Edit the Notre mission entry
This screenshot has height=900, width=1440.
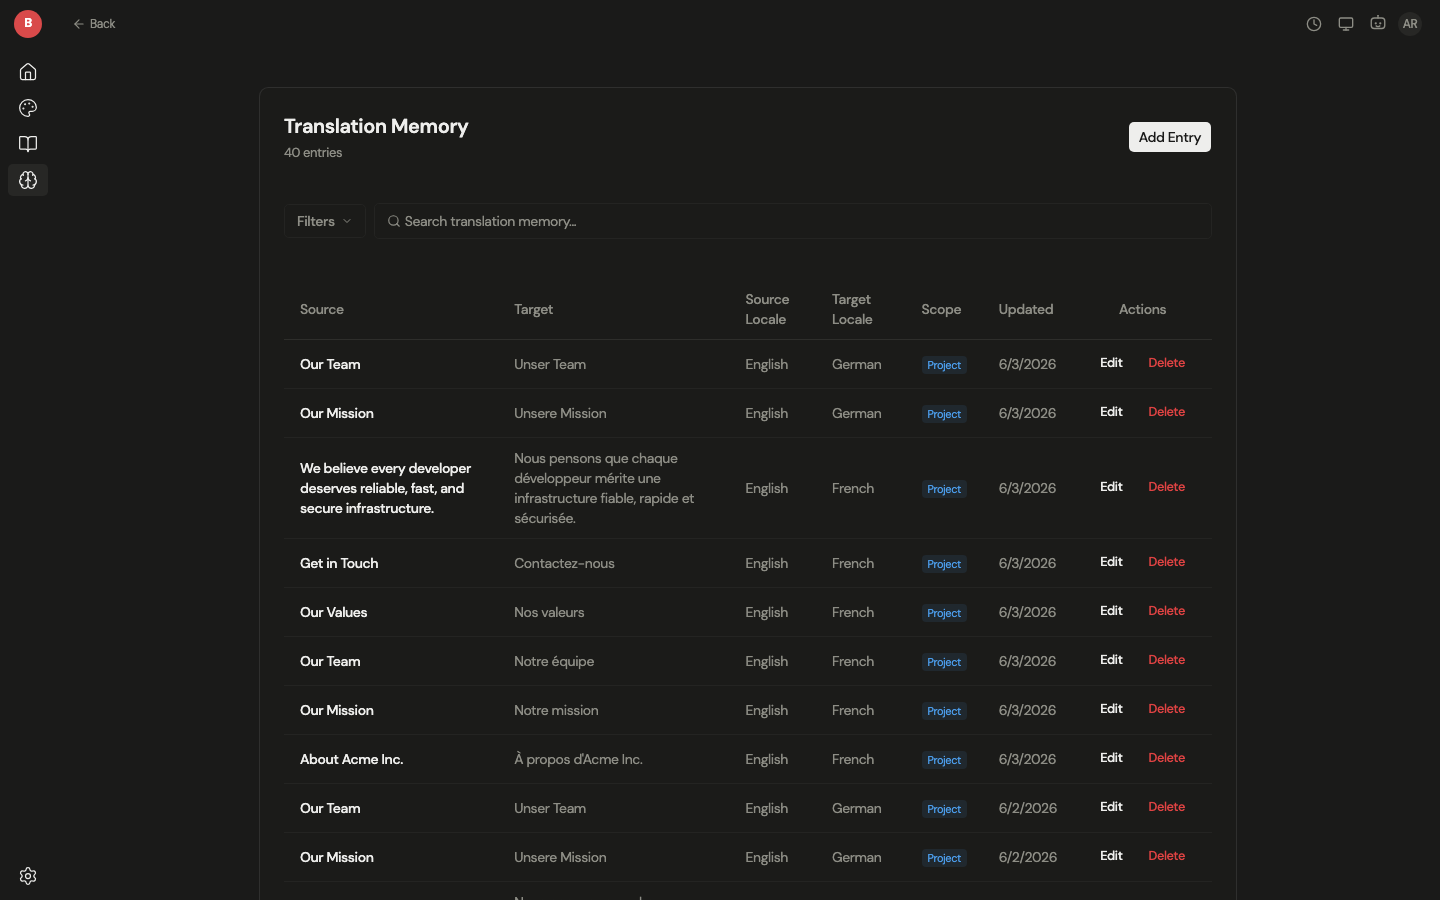(x=1111, y=709)
